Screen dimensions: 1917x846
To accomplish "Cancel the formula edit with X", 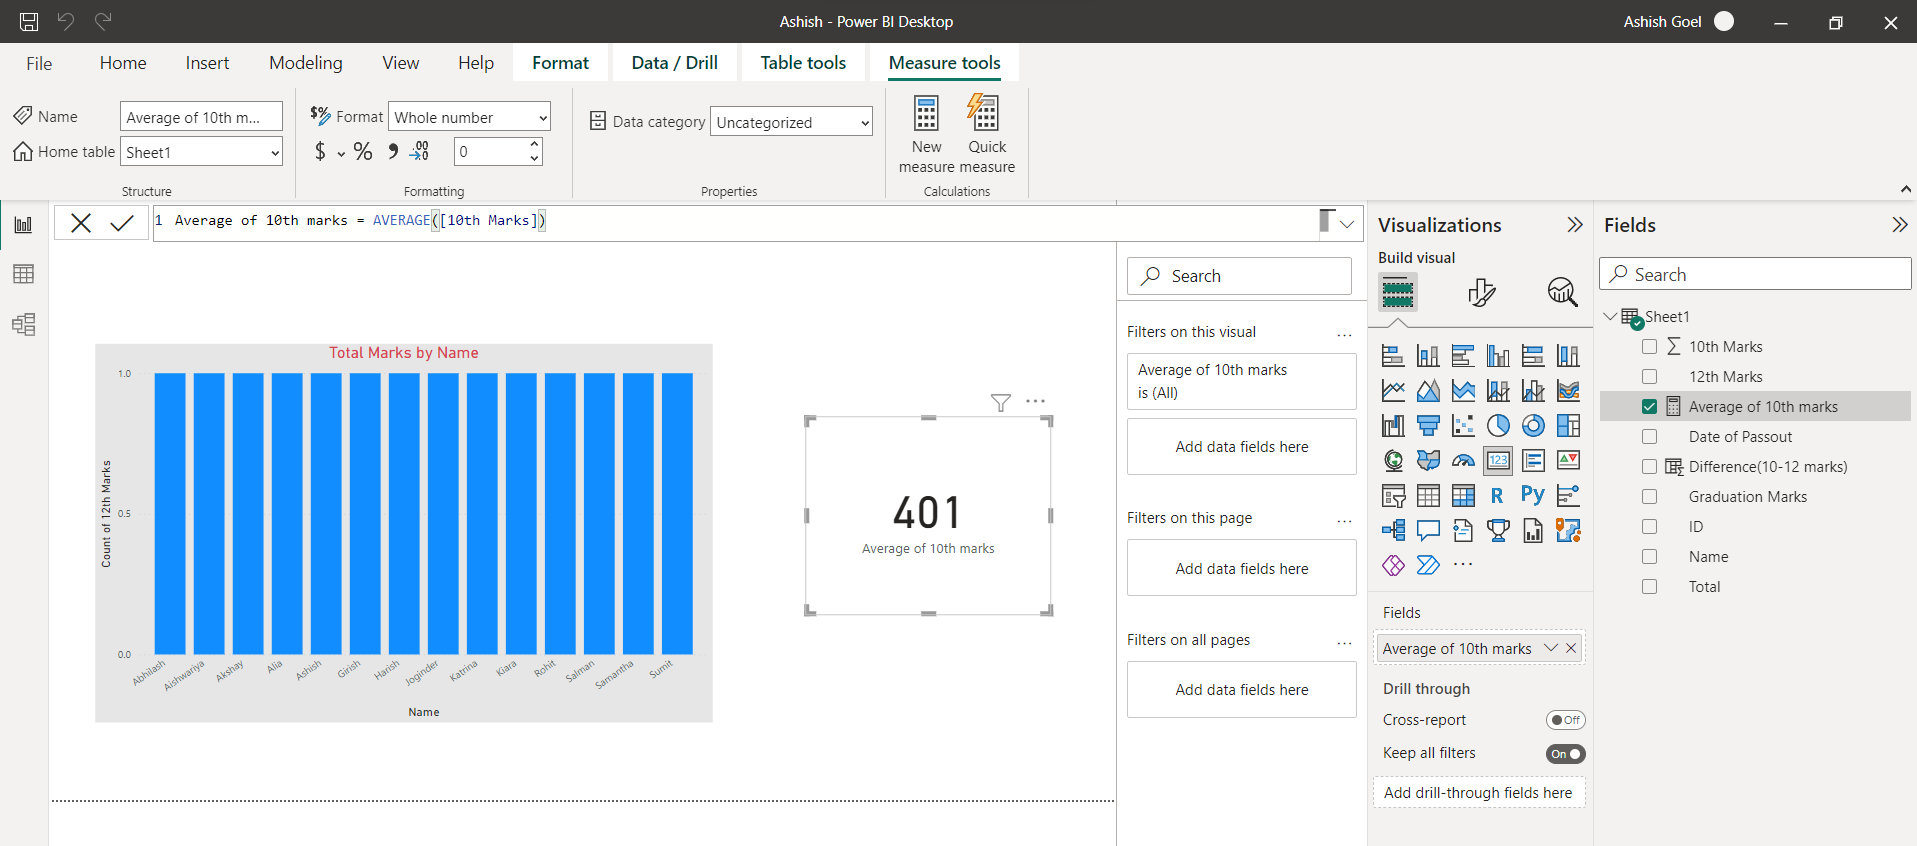I will [81, 223].
